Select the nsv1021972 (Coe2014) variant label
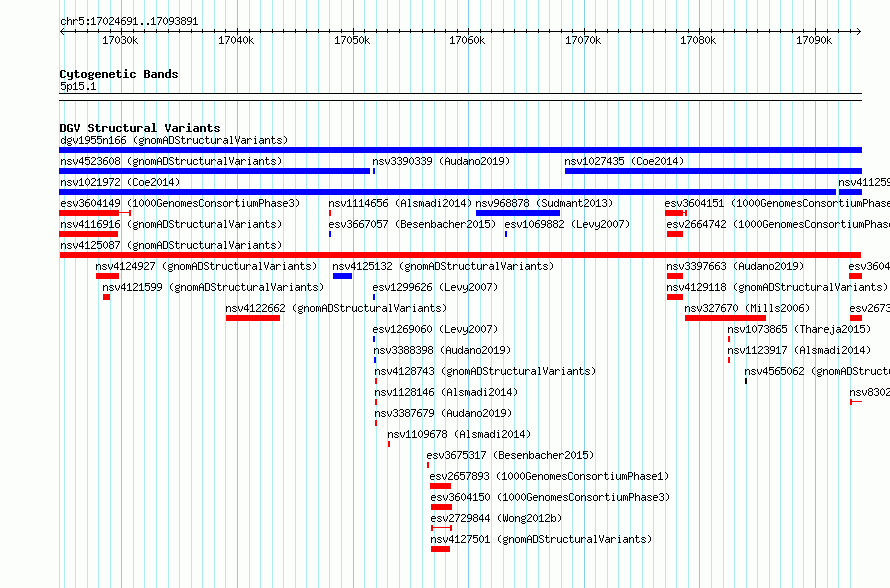Viewport: 890px width, 588px height. (x=120, y=182)
